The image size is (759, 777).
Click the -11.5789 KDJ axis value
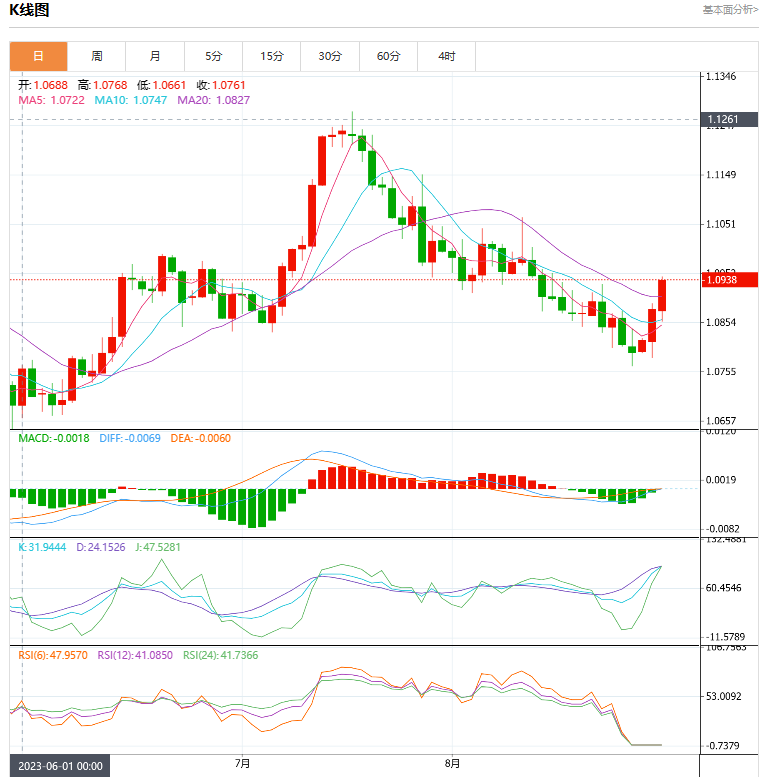click(x=725, y=637)
